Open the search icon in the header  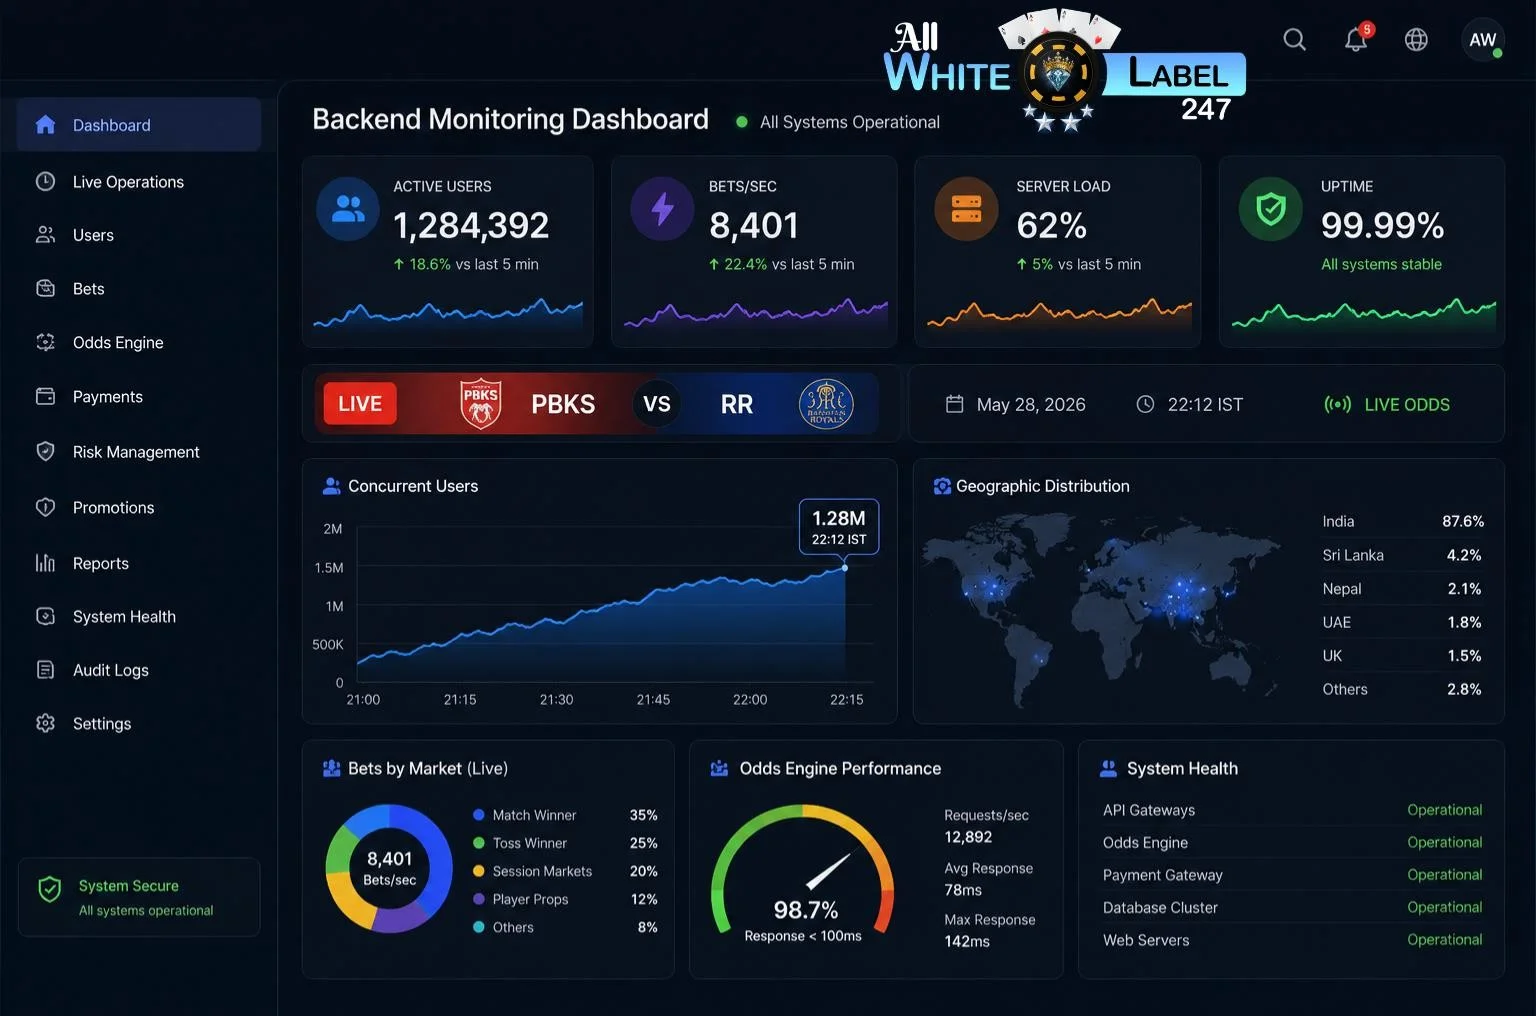(1294, 40)
